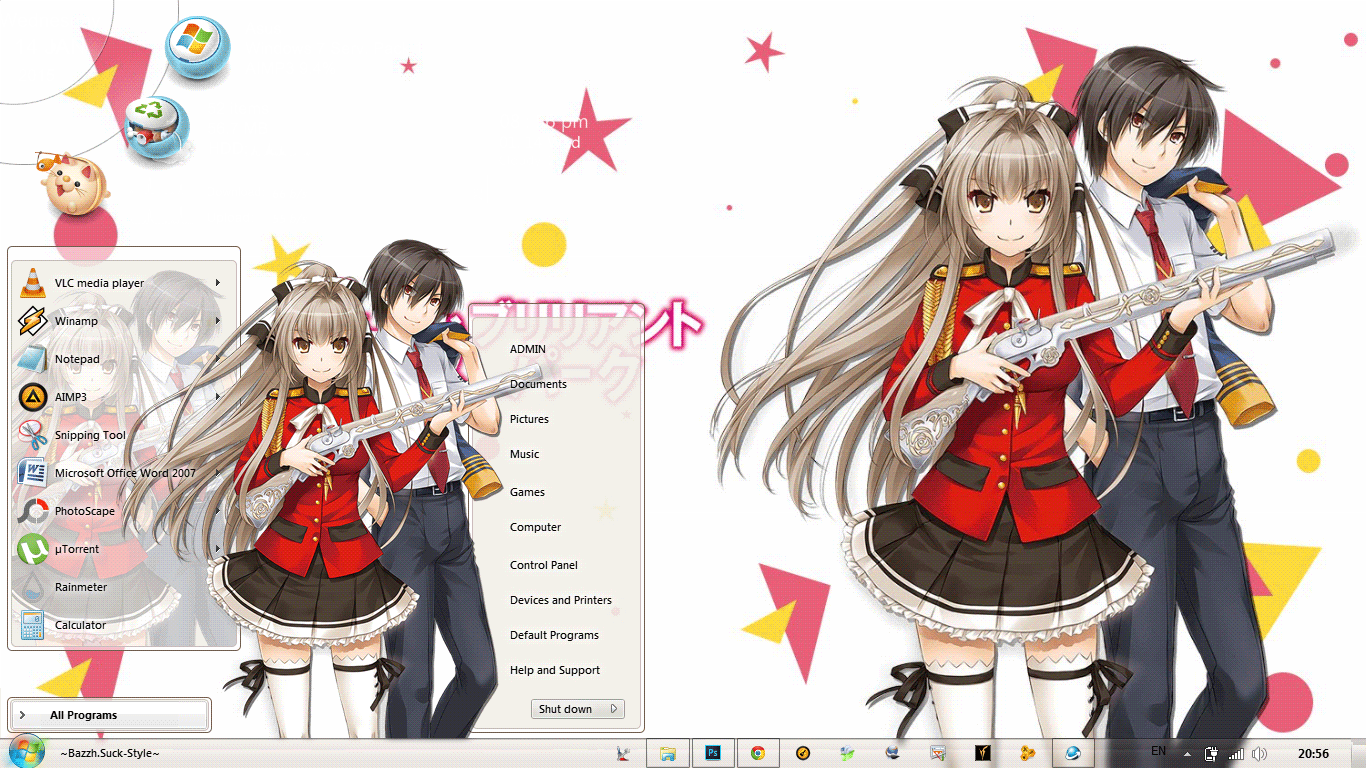Expand Microsoft Office Word 2007 submenu arrow
The image size is (1366, 768).
click(217, 473)
